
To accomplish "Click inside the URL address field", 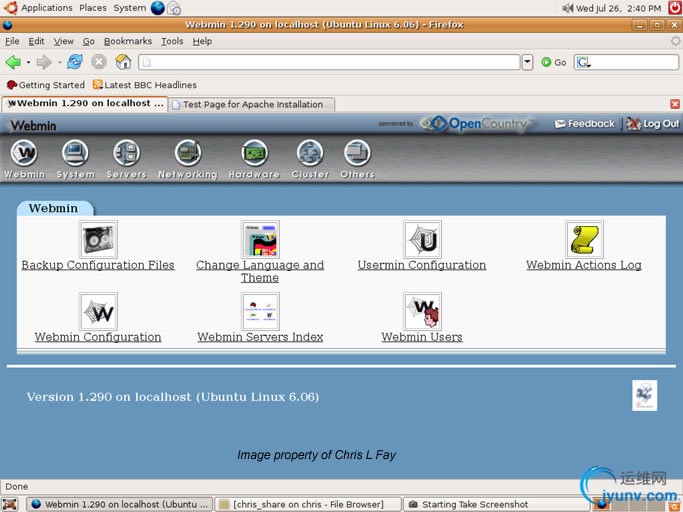I will coord(329,62).
